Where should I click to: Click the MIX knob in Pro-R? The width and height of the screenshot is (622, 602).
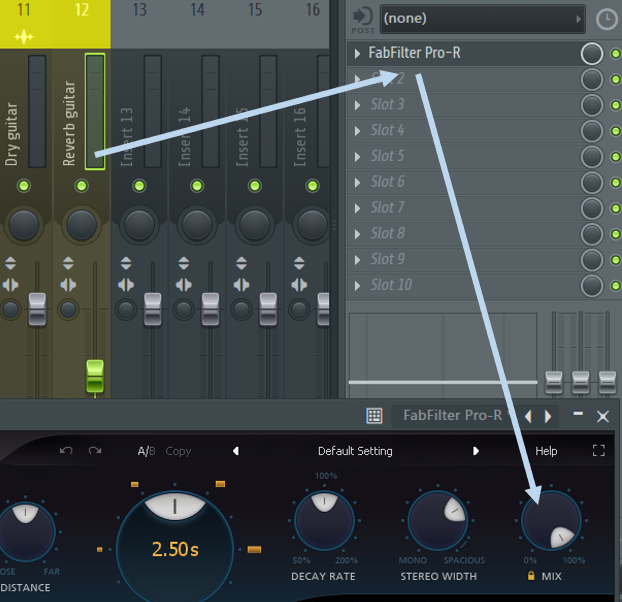point(551,520)
